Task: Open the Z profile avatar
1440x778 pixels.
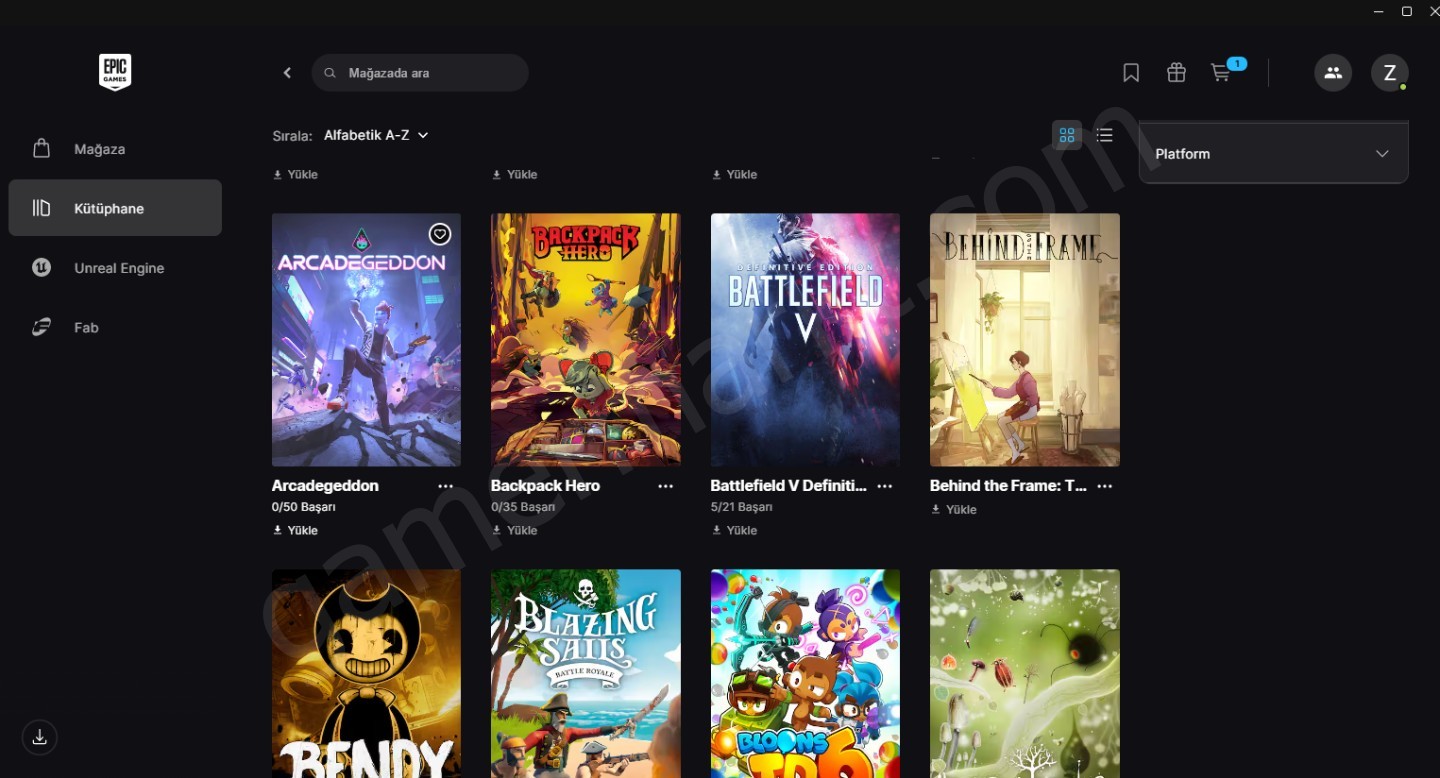Action: pyautogui.click(x=1390, y=73)
